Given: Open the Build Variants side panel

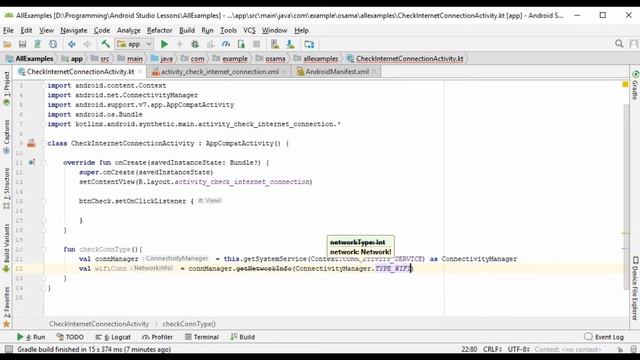Looking at the screenshot, I should 6,248.
